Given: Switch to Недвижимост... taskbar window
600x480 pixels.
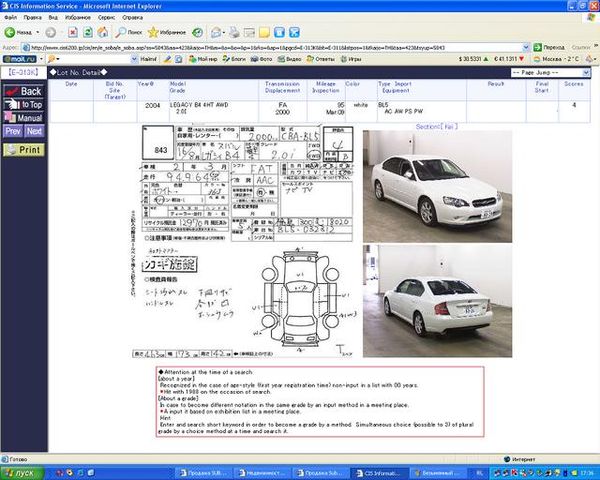Looking at the screenshot, I should (x=261, y=473).
